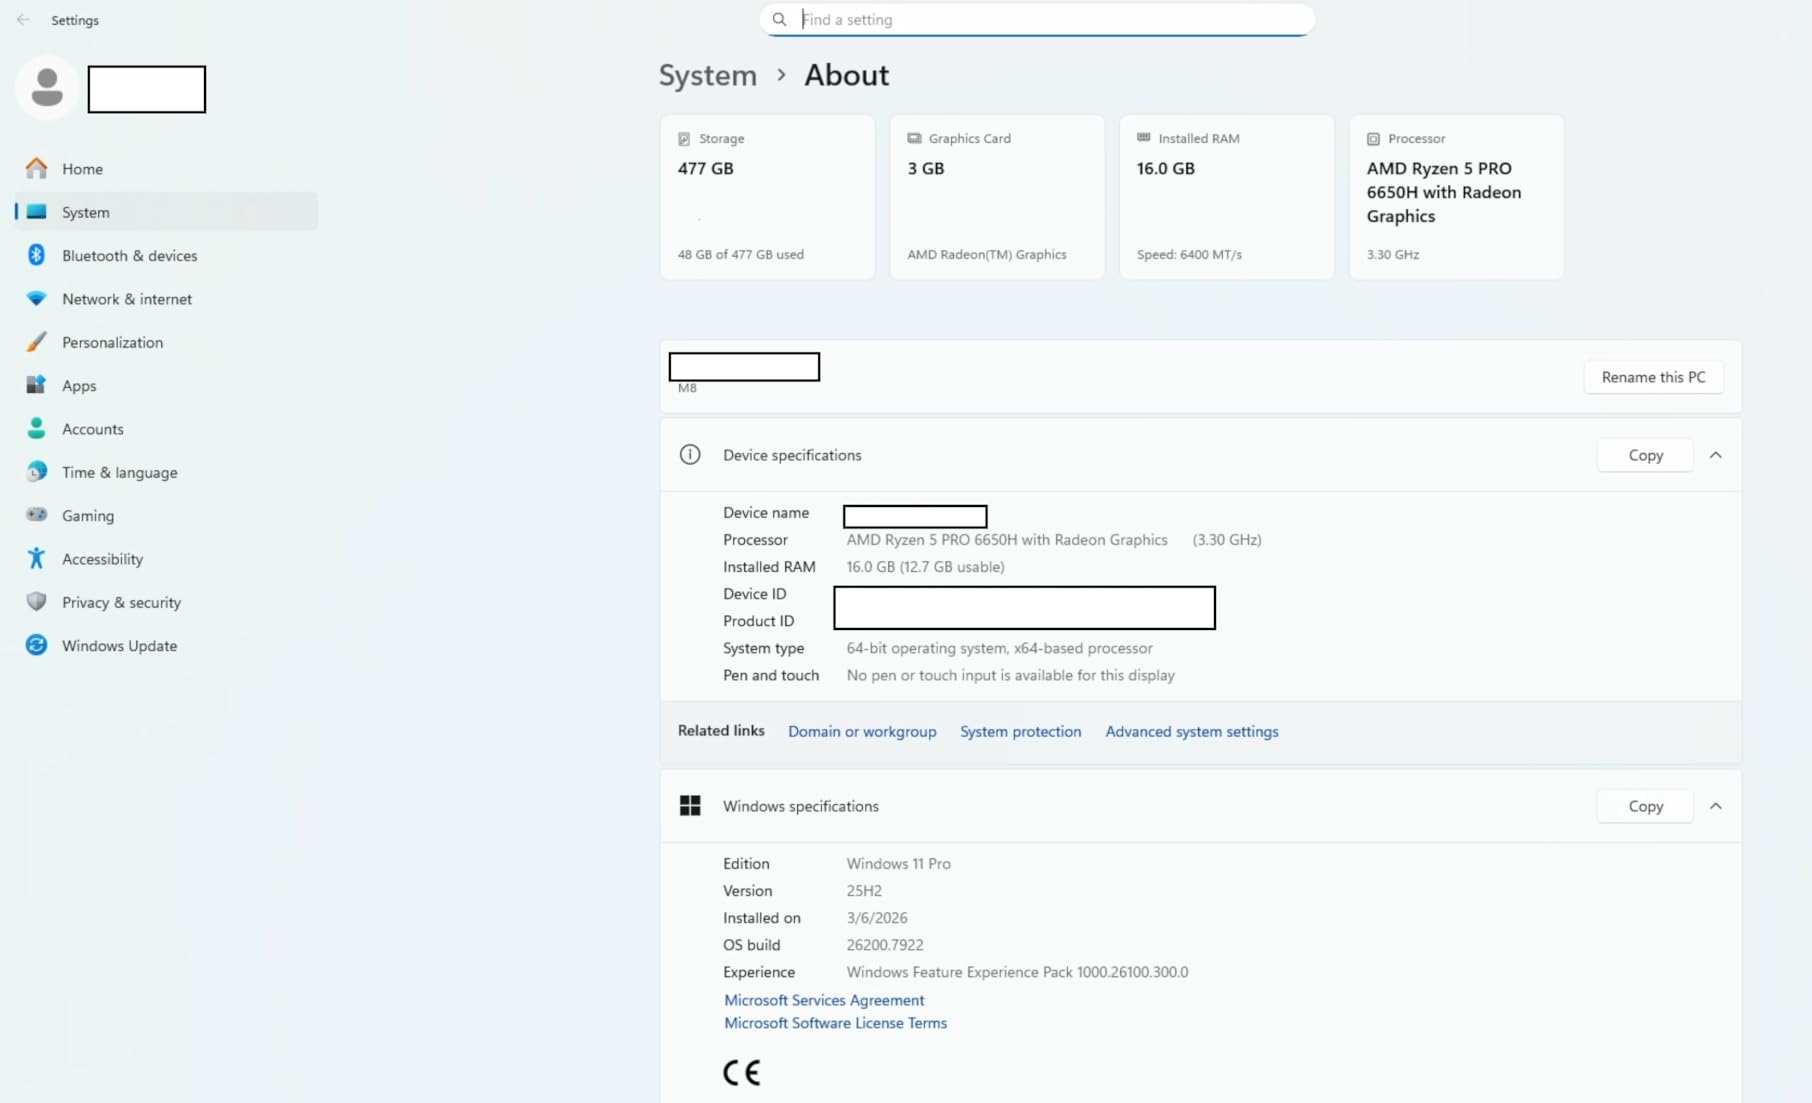The height and width of the screenshot is (1103, 1812).
Task: Open Microsoft Software License Terms link
Action: (x=835, y=1023)
